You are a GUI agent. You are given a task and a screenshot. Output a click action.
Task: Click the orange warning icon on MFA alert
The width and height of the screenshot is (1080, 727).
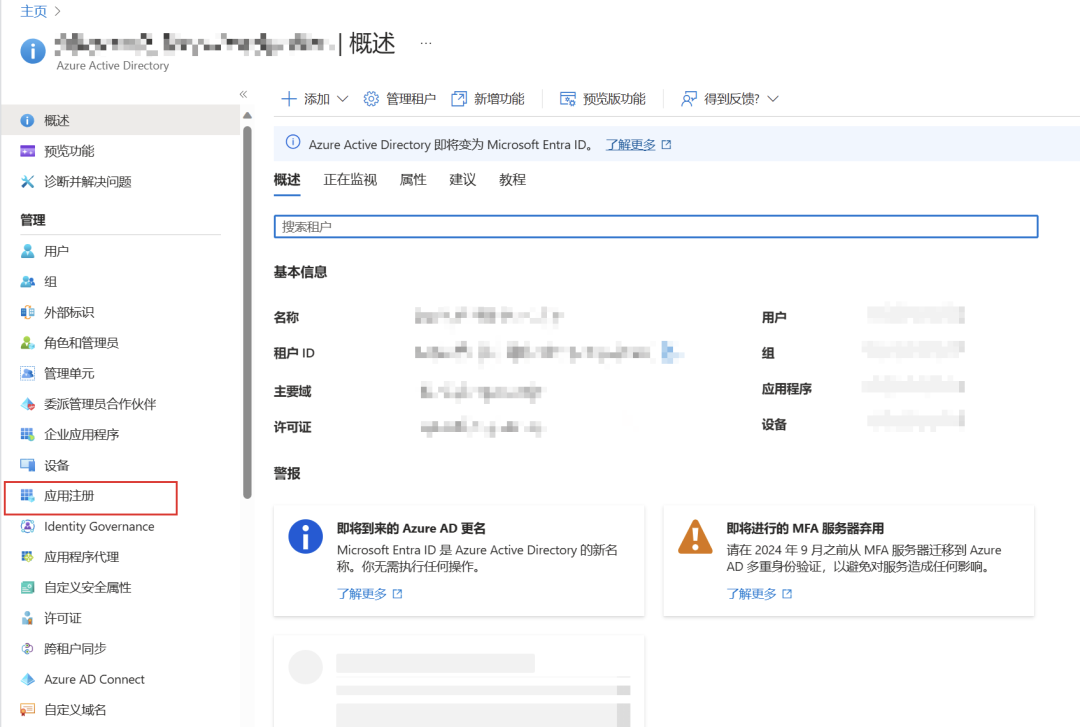click(x=695, y=537)
